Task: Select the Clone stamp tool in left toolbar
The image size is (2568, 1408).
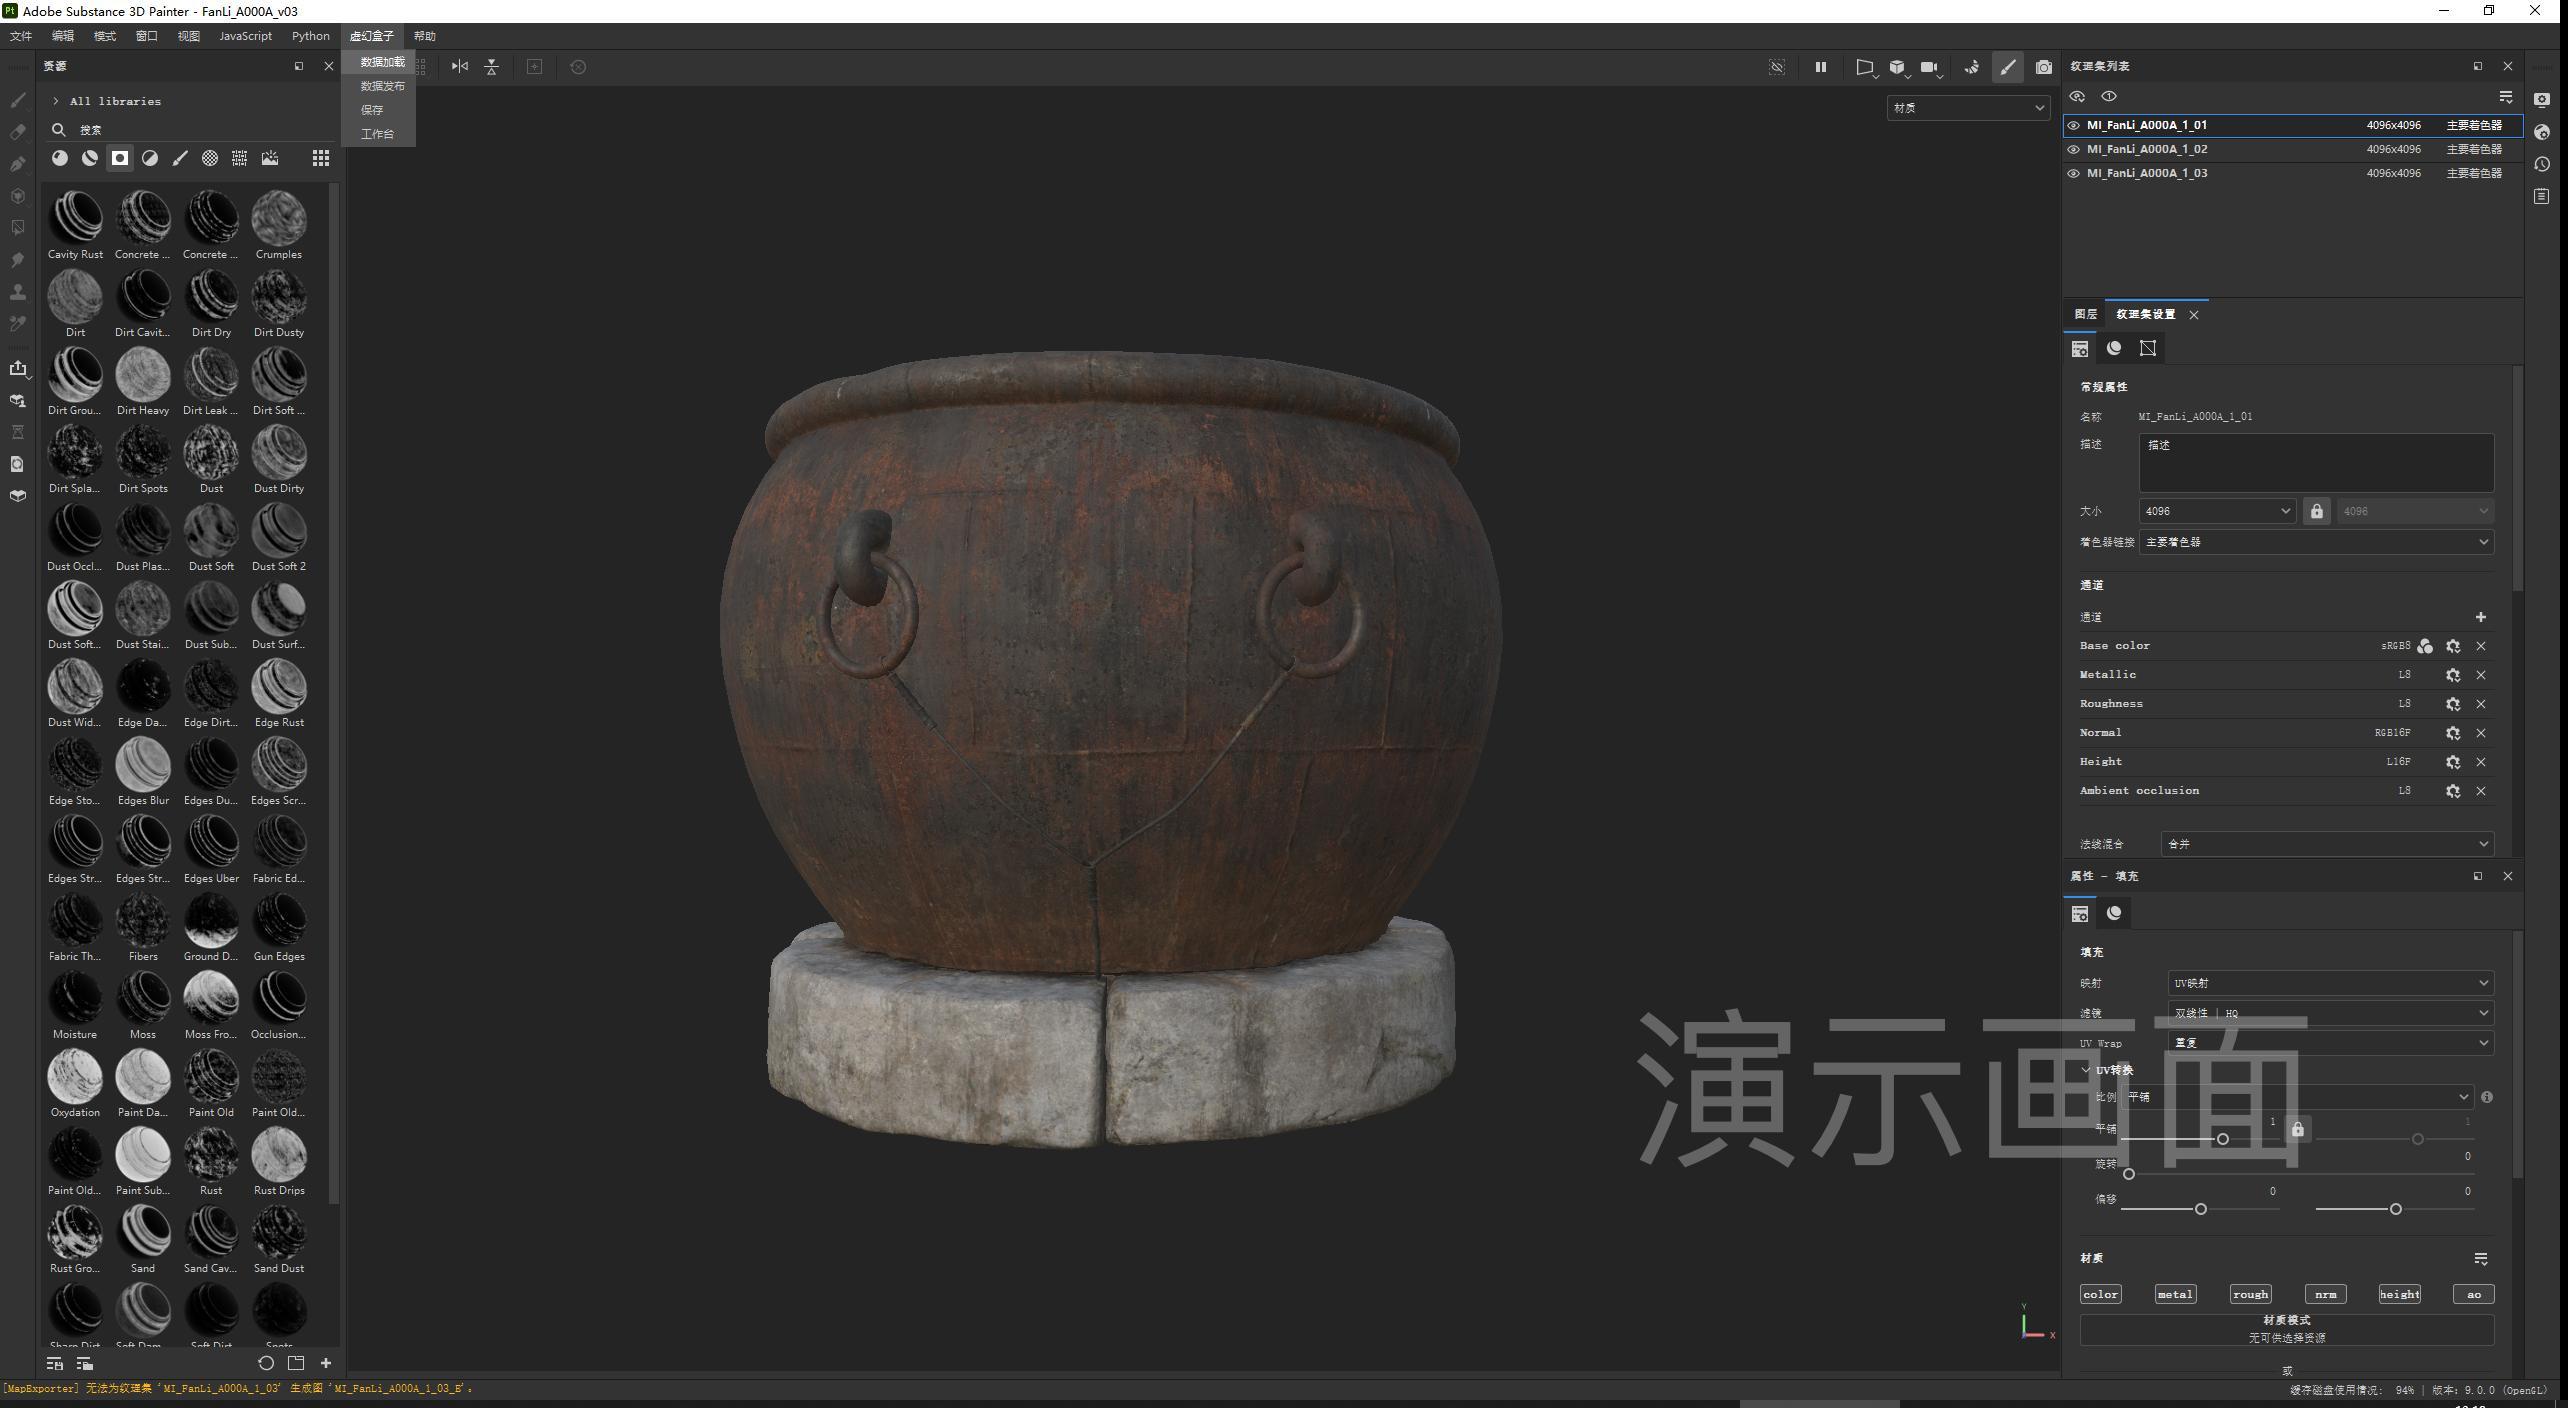Action: point(18,292)
